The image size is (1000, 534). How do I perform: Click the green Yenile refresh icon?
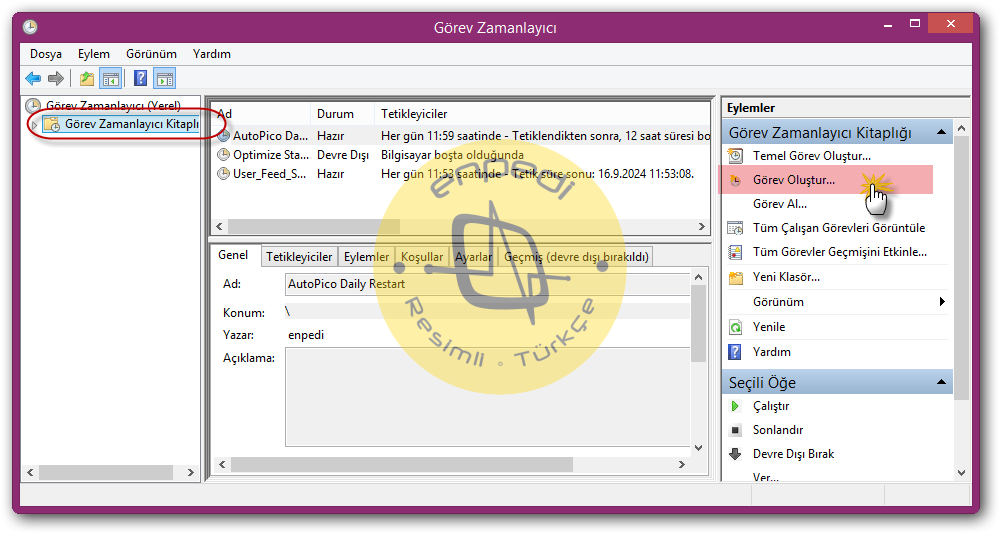pos(735,327)
